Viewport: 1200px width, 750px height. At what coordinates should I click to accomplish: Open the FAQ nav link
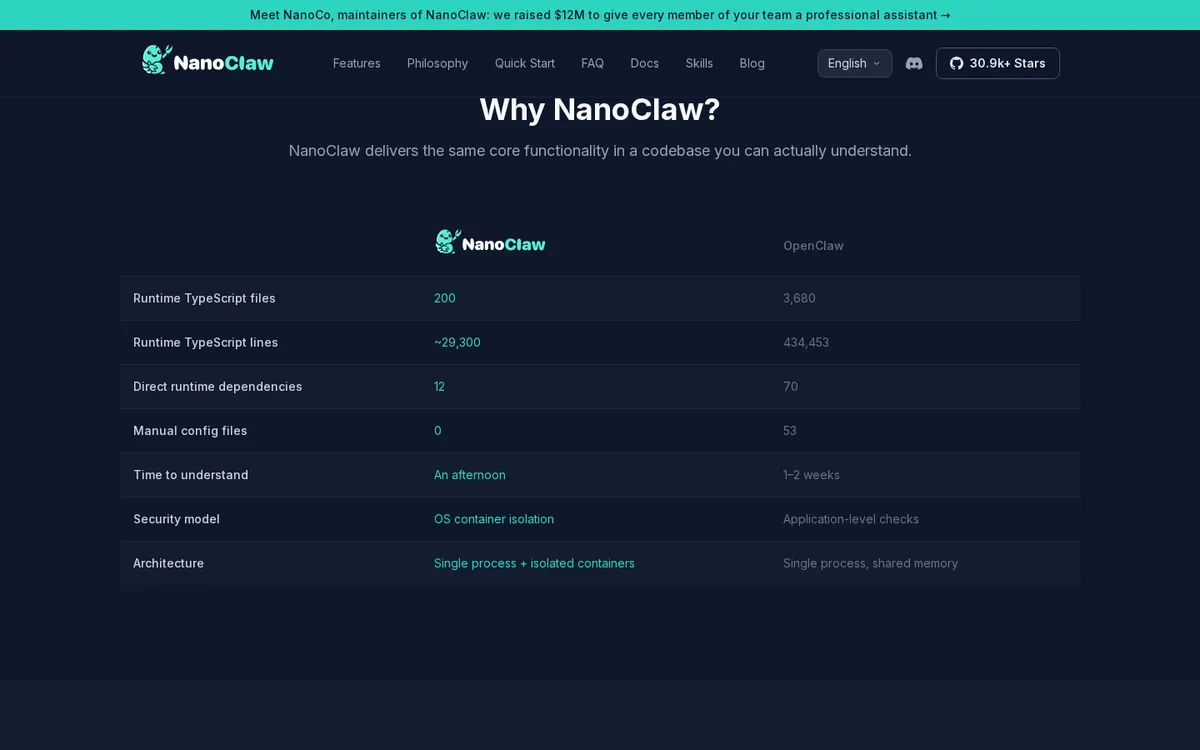tap(593, 63)
